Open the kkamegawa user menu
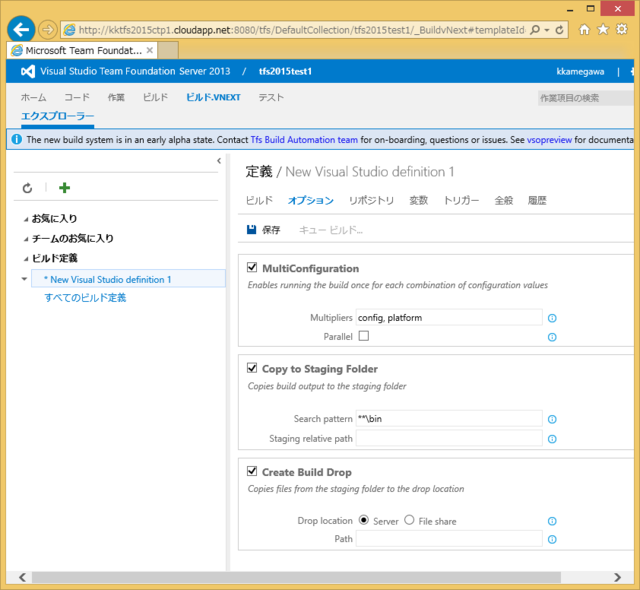 point(580,71)
